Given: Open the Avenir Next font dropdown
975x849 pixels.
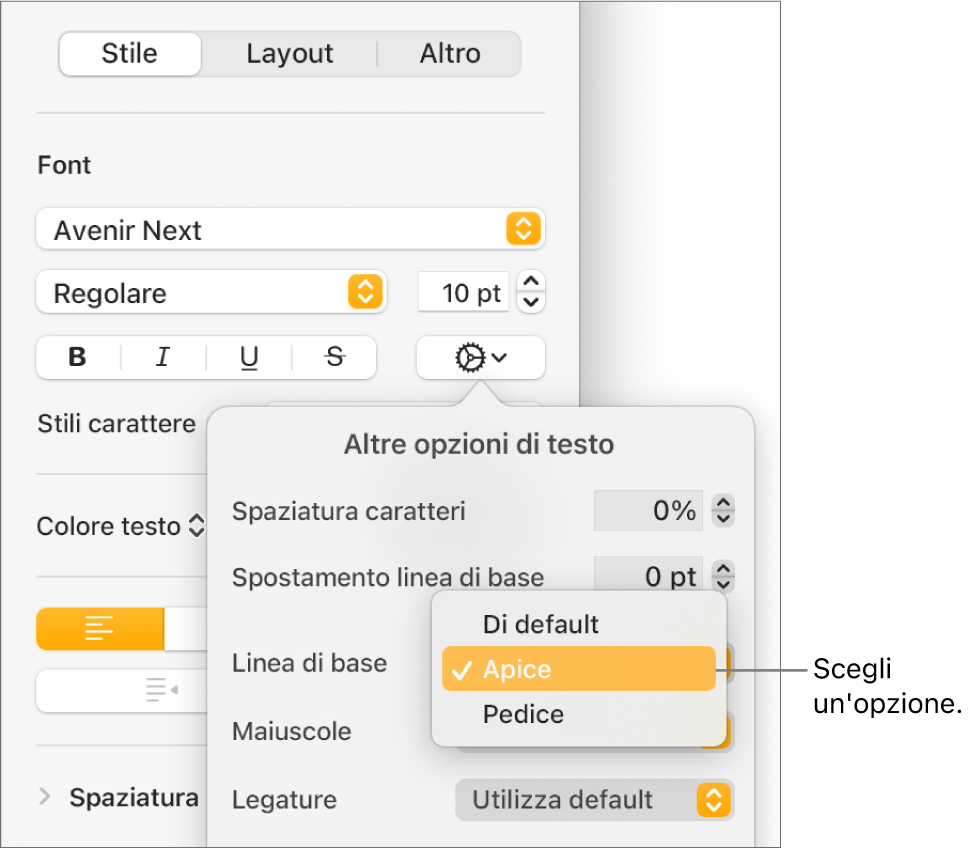Looking at the screenshot, I should pyautogui.click(x=290, y=230).
